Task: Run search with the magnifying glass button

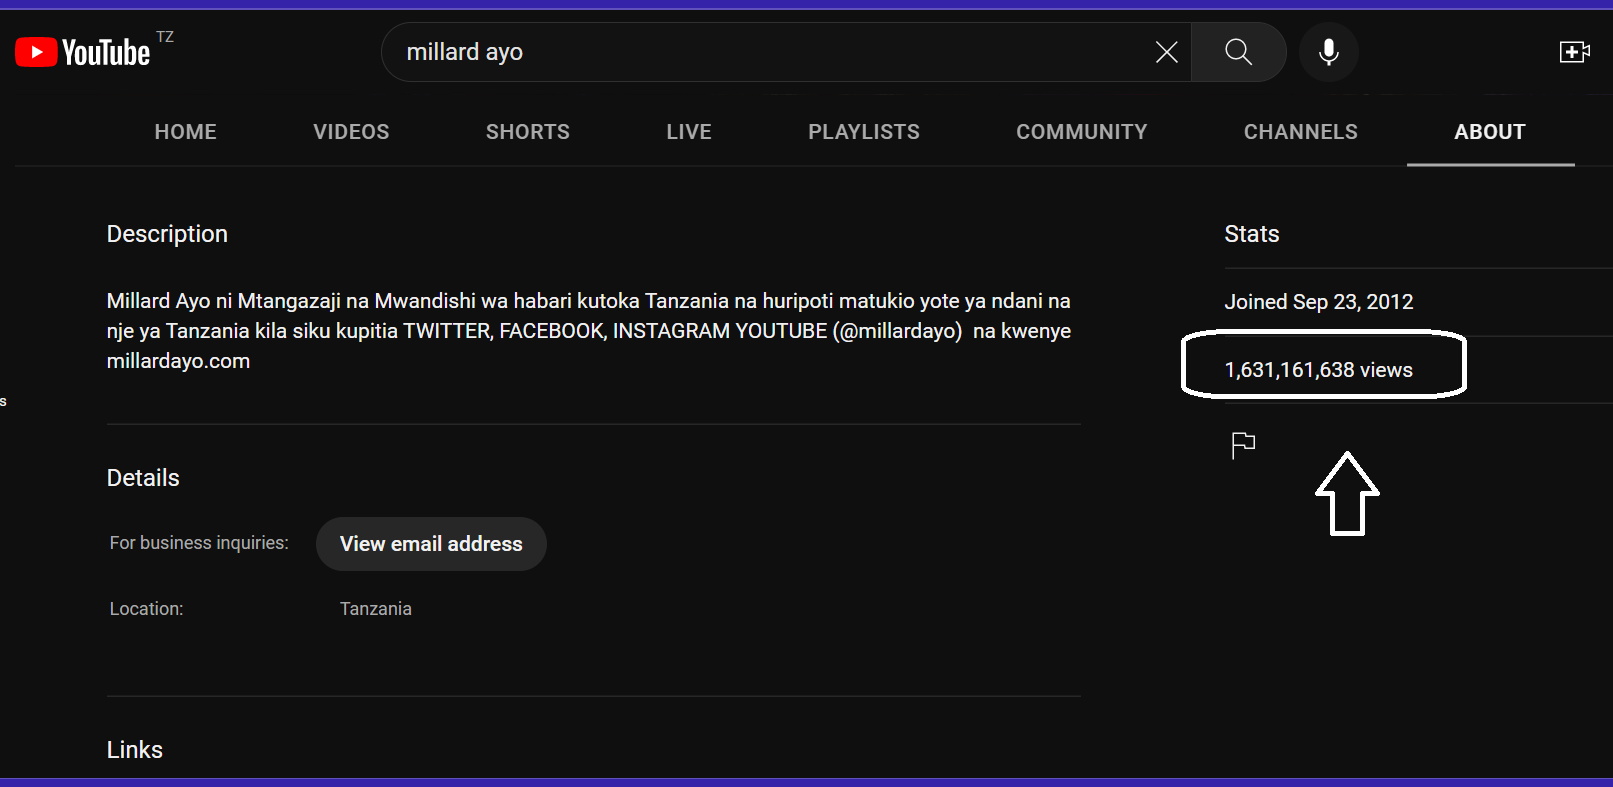Action: (1238, 52)
